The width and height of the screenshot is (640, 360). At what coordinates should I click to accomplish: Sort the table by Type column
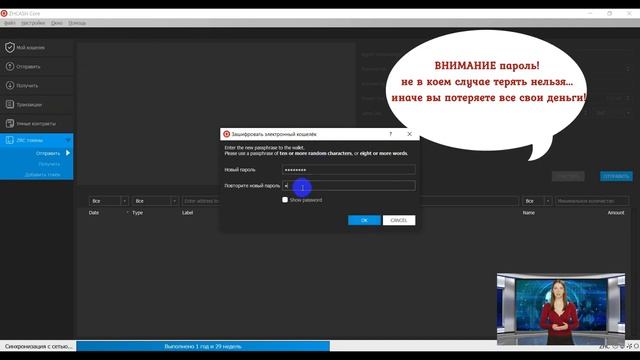[x=138, y=213]
